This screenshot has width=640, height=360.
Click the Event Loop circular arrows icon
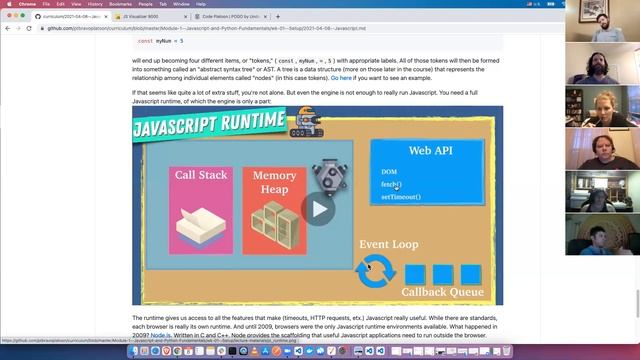point(376,271)
